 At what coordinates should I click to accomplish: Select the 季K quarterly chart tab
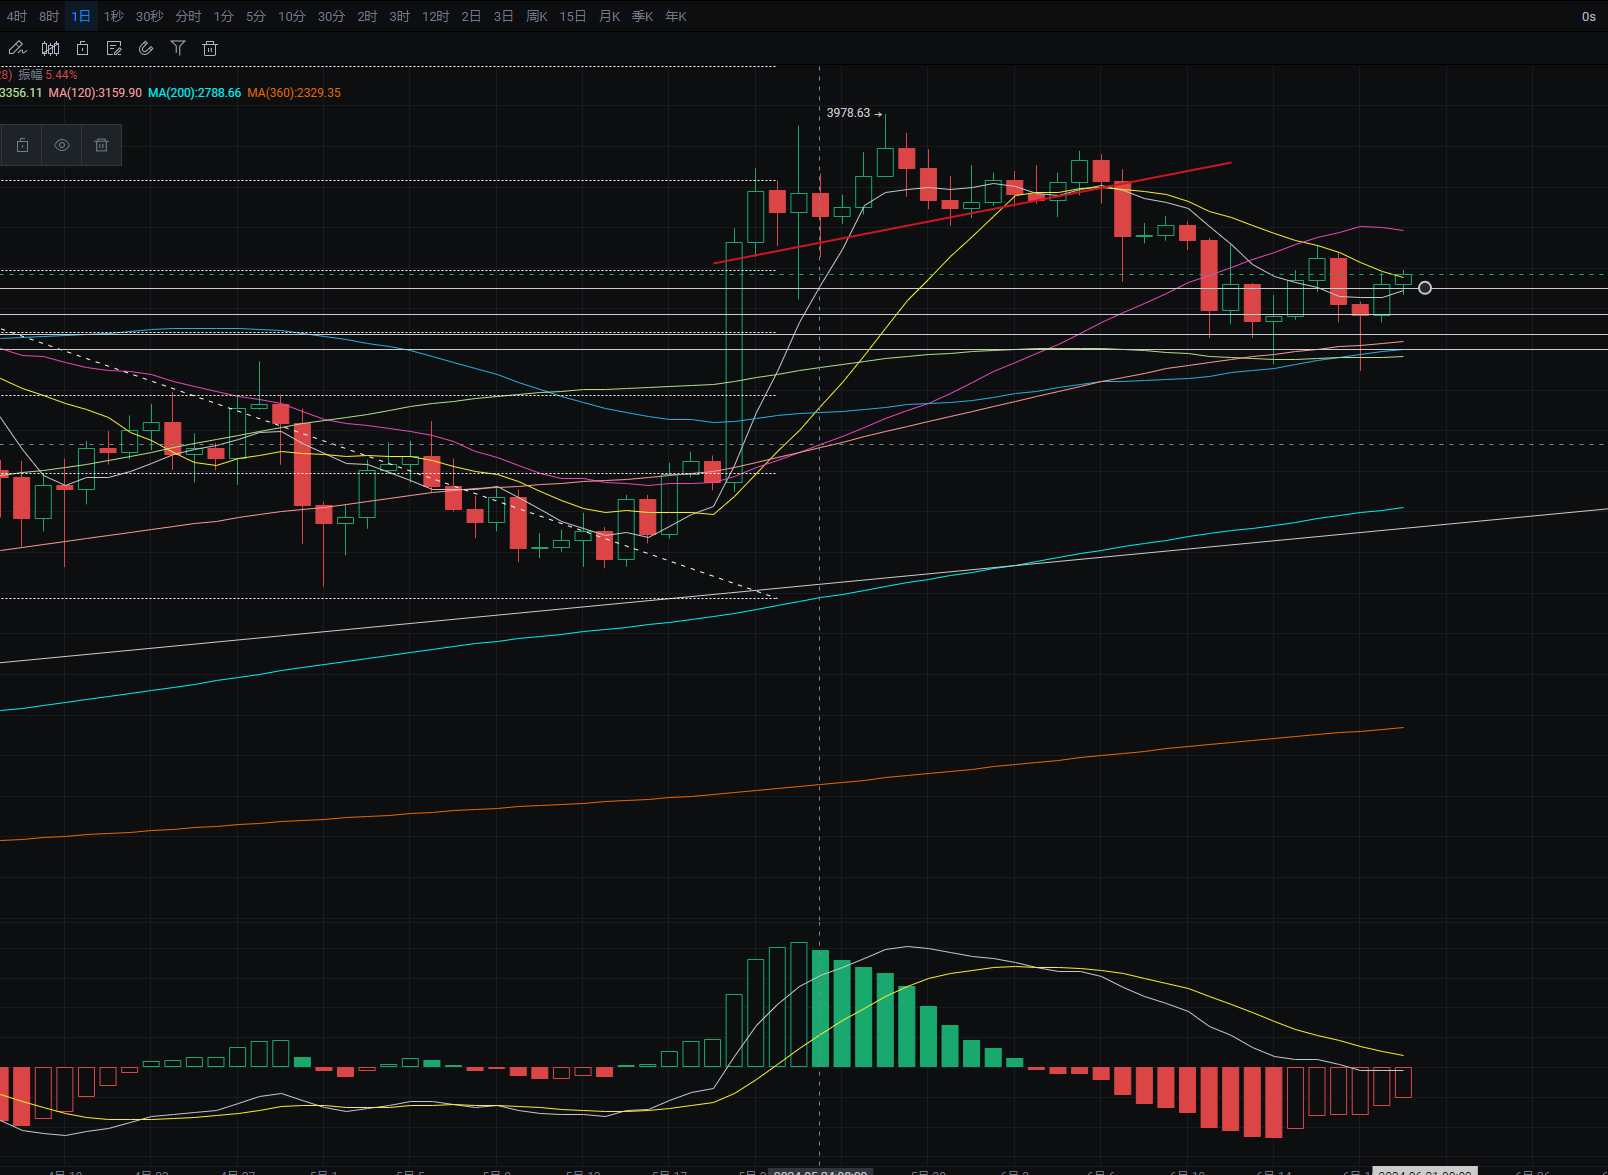pos(642,16)
